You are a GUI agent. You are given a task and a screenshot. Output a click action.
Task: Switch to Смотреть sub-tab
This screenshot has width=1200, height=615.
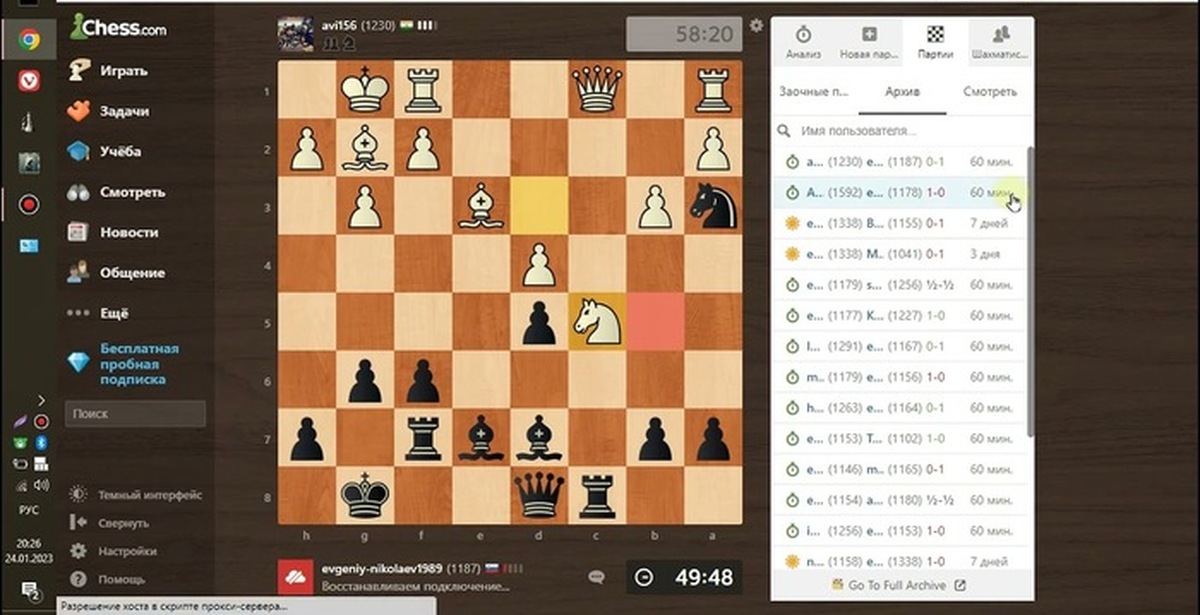990,91
